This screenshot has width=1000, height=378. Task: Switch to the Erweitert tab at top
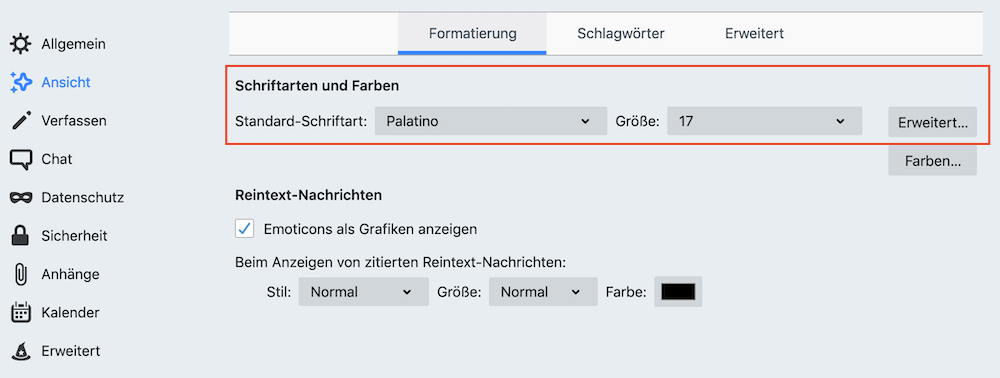[754, 34]
